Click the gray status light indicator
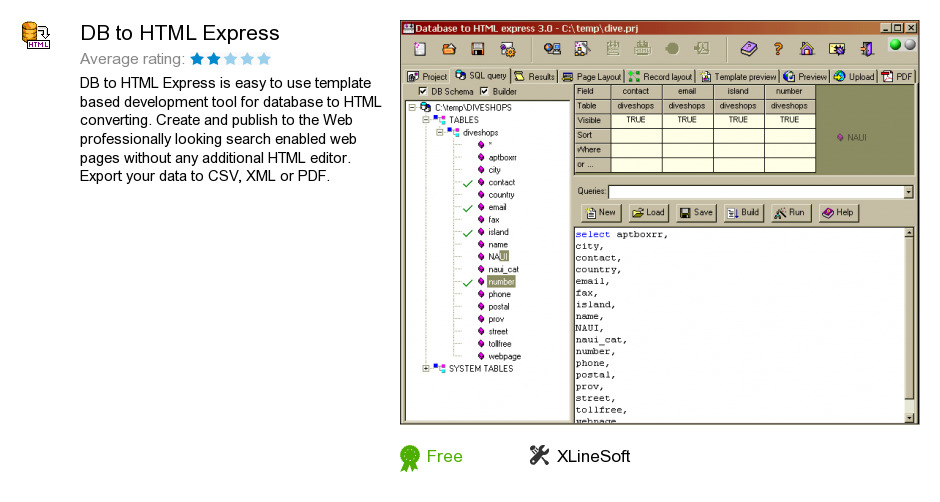Viewport: 940px width, 502px height. tap(910, 44)
